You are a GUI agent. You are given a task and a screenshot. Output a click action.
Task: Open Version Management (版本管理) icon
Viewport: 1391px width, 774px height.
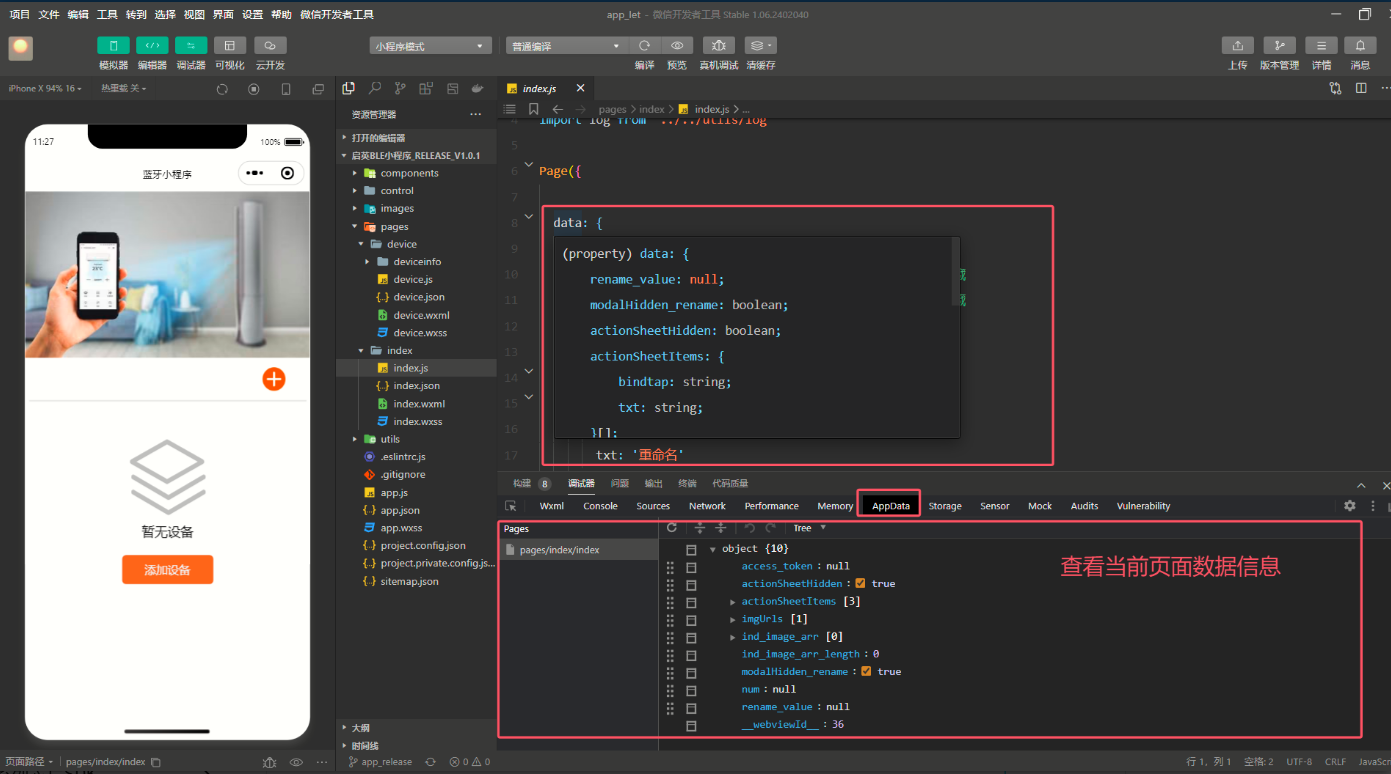pyautogui.click(x=1279, y=46)
